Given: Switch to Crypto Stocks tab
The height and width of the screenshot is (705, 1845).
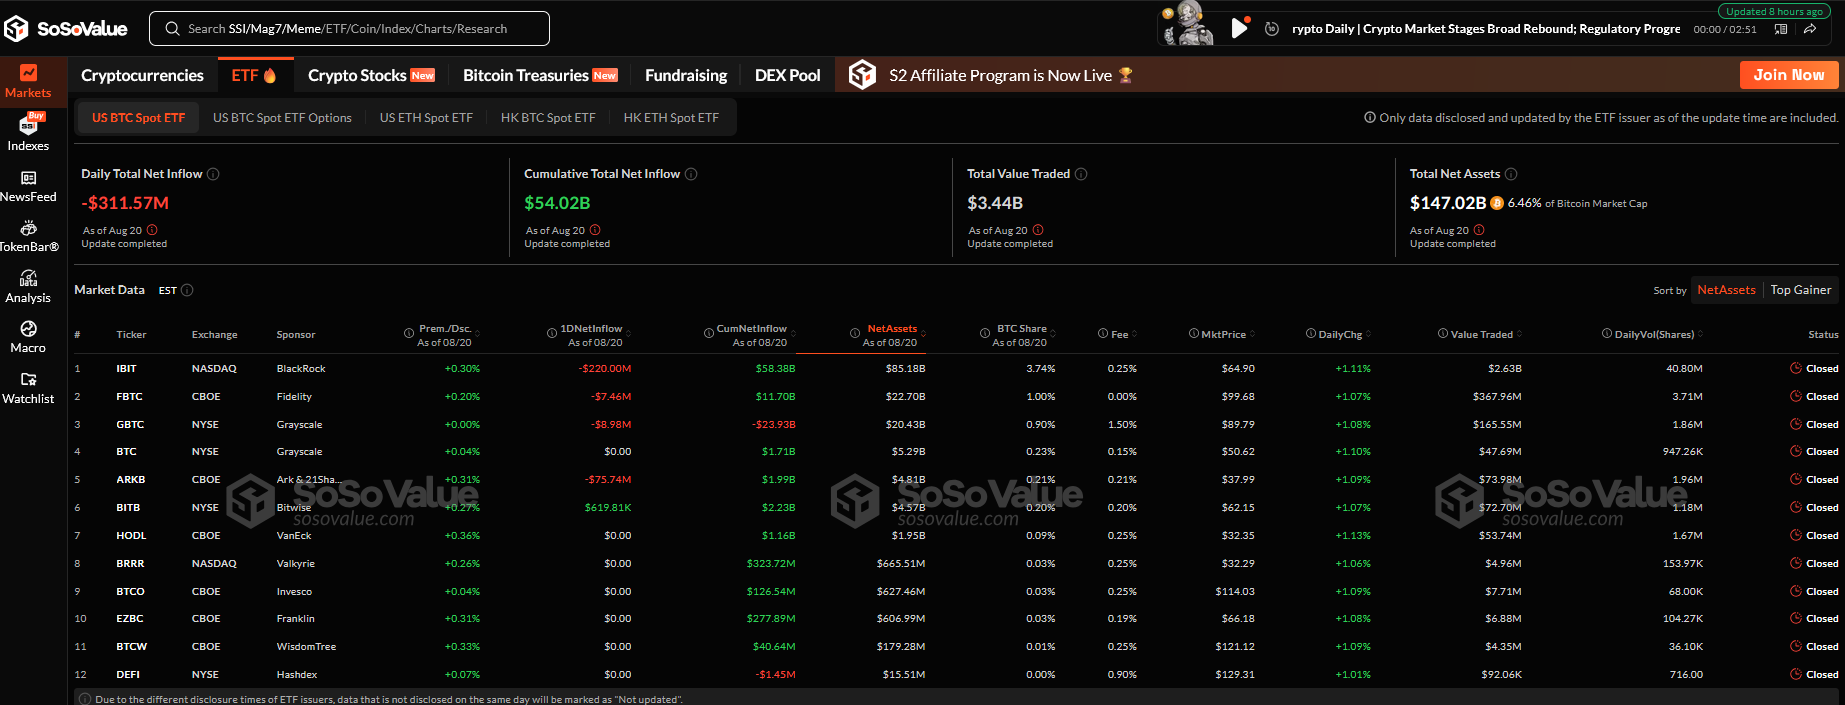Looking at the screenshot, I should click(371, 75).
